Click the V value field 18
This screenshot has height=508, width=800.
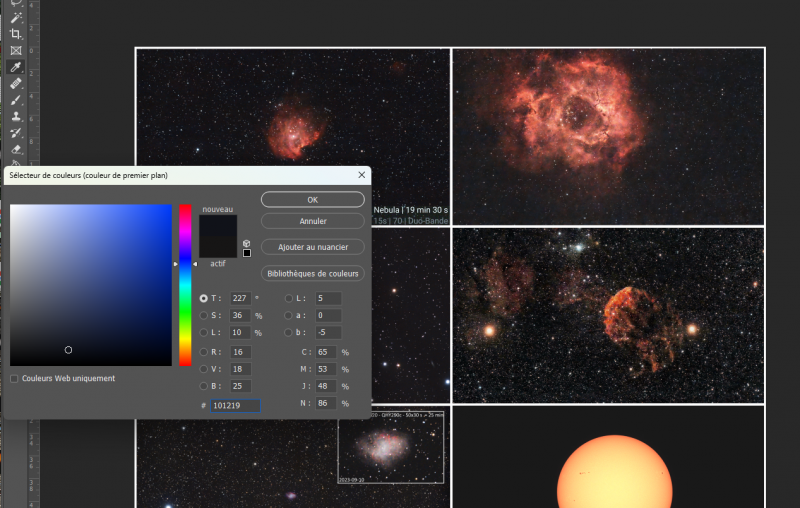tap(240, 369)
